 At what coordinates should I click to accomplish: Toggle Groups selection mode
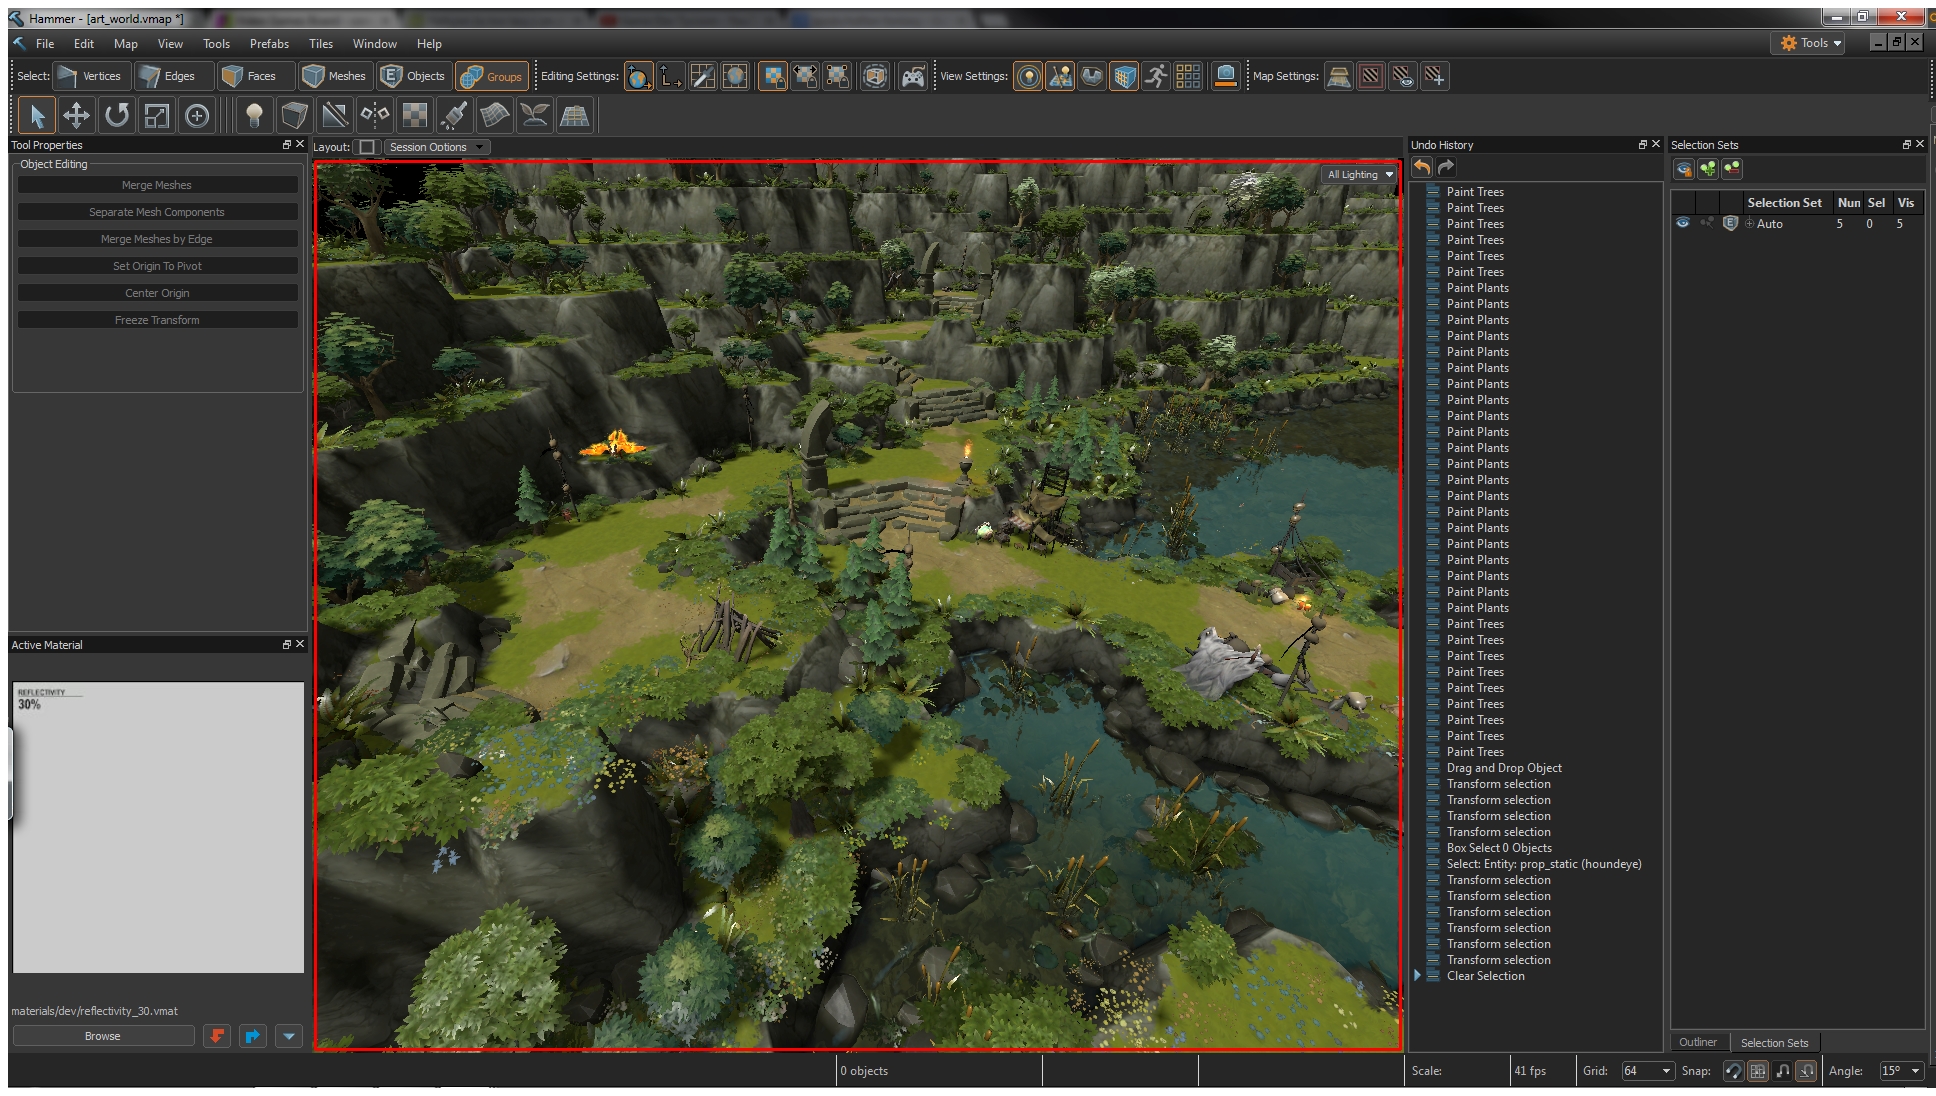pos(492,76)
